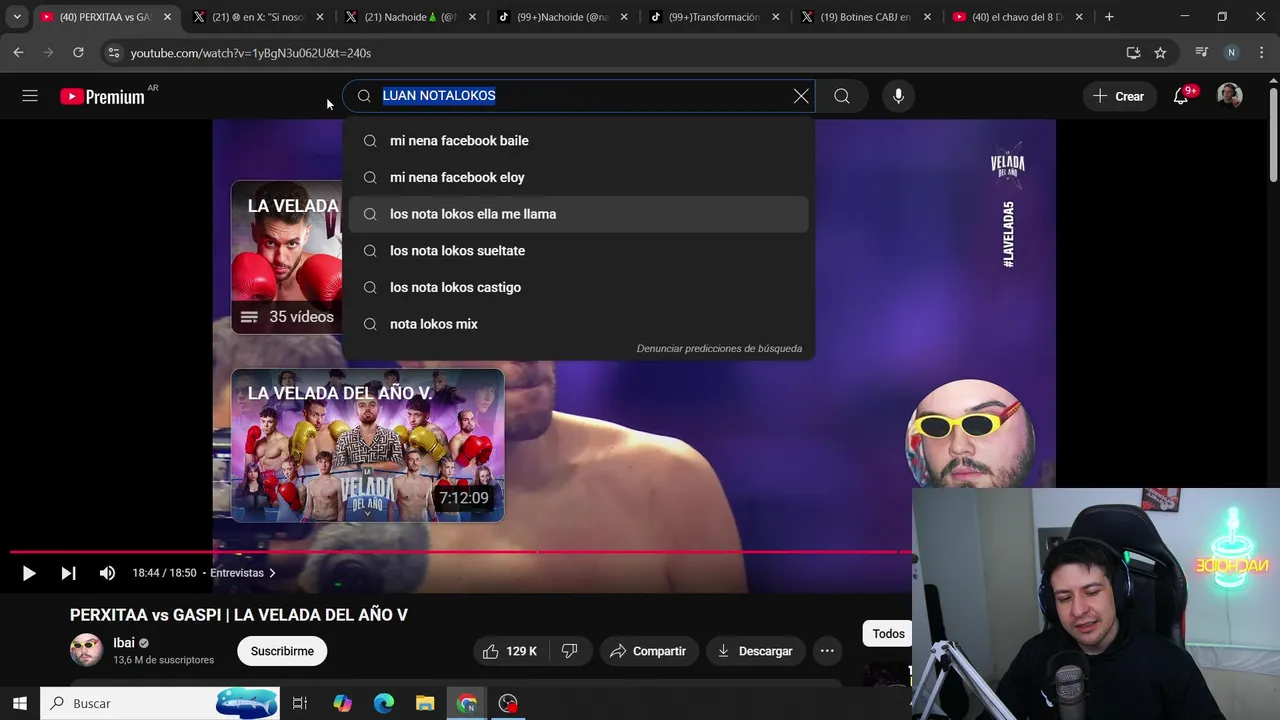Click the Ibai channel watermark avatar
This screenshot has width=1280, height=720.
pyautogui.click(x=970, y=432)
